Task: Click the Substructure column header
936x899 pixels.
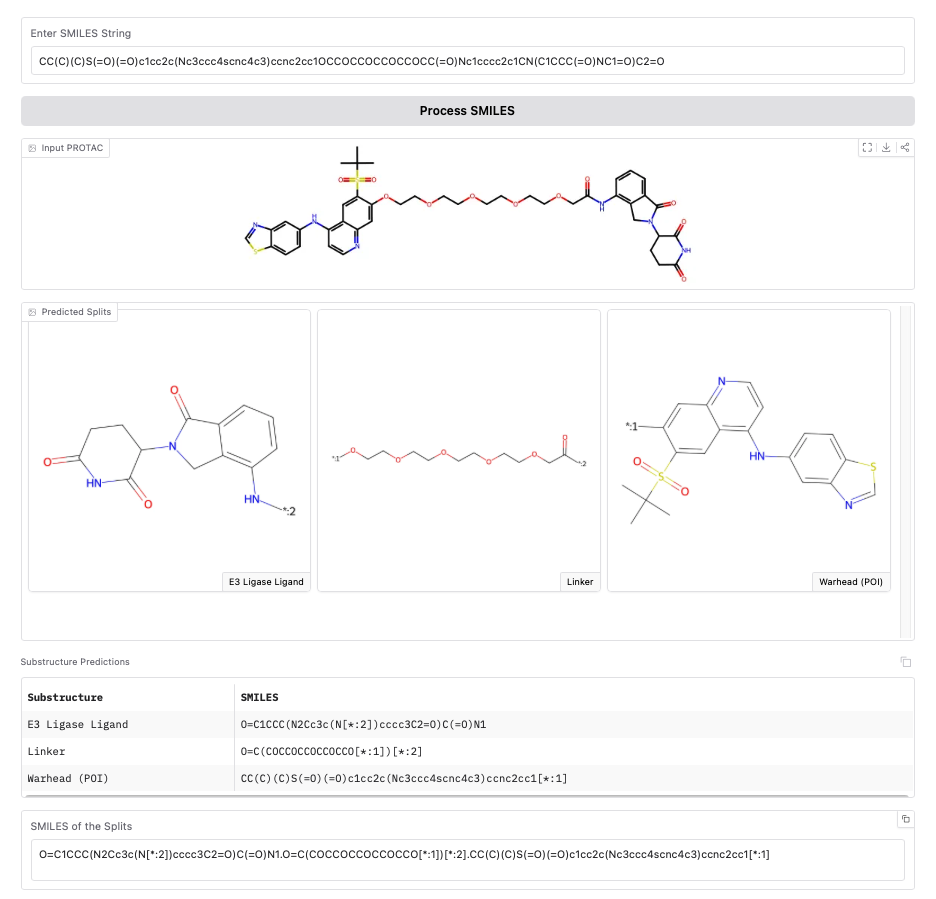Action: (65, 697)
